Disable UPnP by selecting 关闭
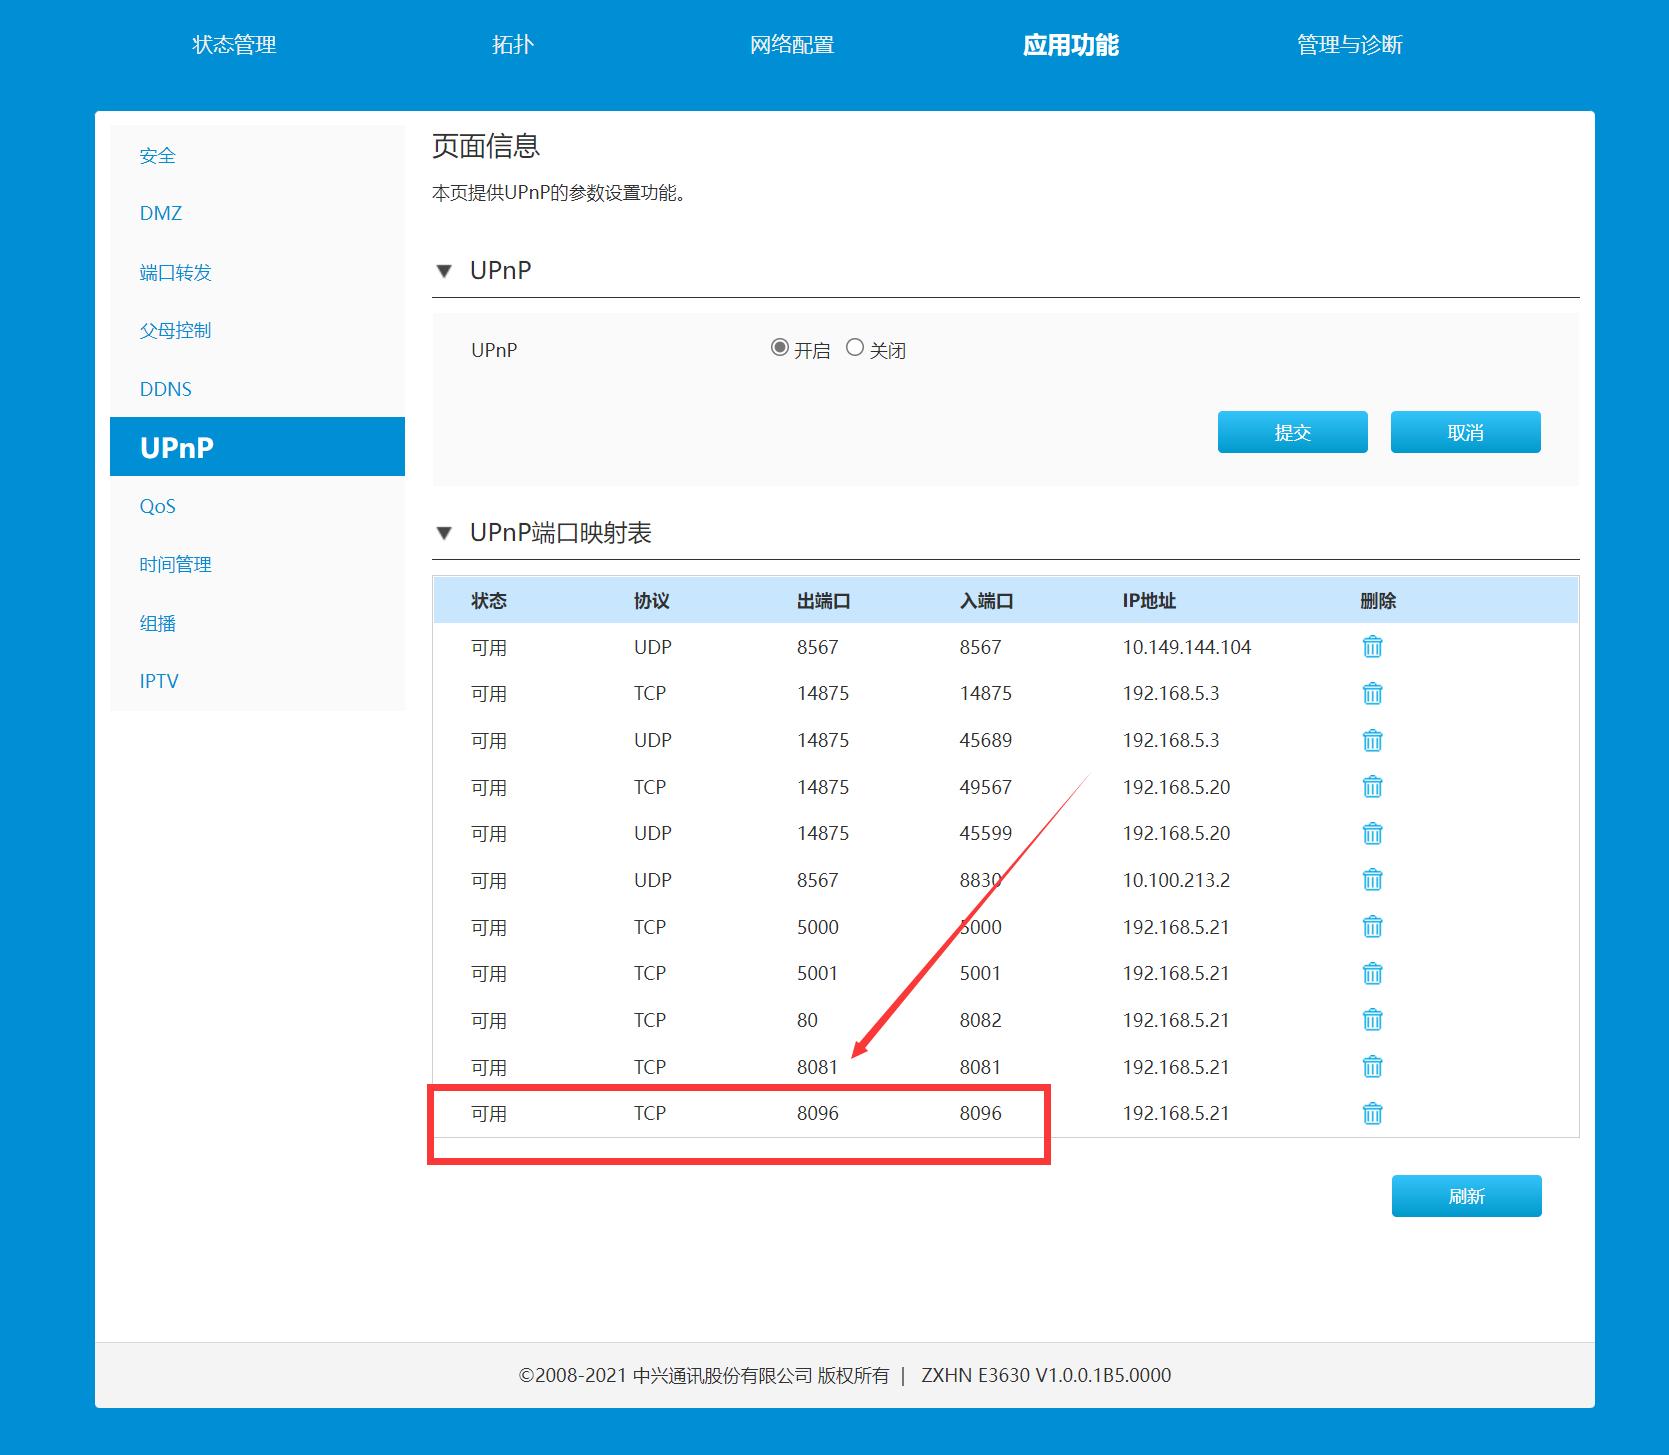Viewport: 1669px width, 1455px height. point(855,347)
